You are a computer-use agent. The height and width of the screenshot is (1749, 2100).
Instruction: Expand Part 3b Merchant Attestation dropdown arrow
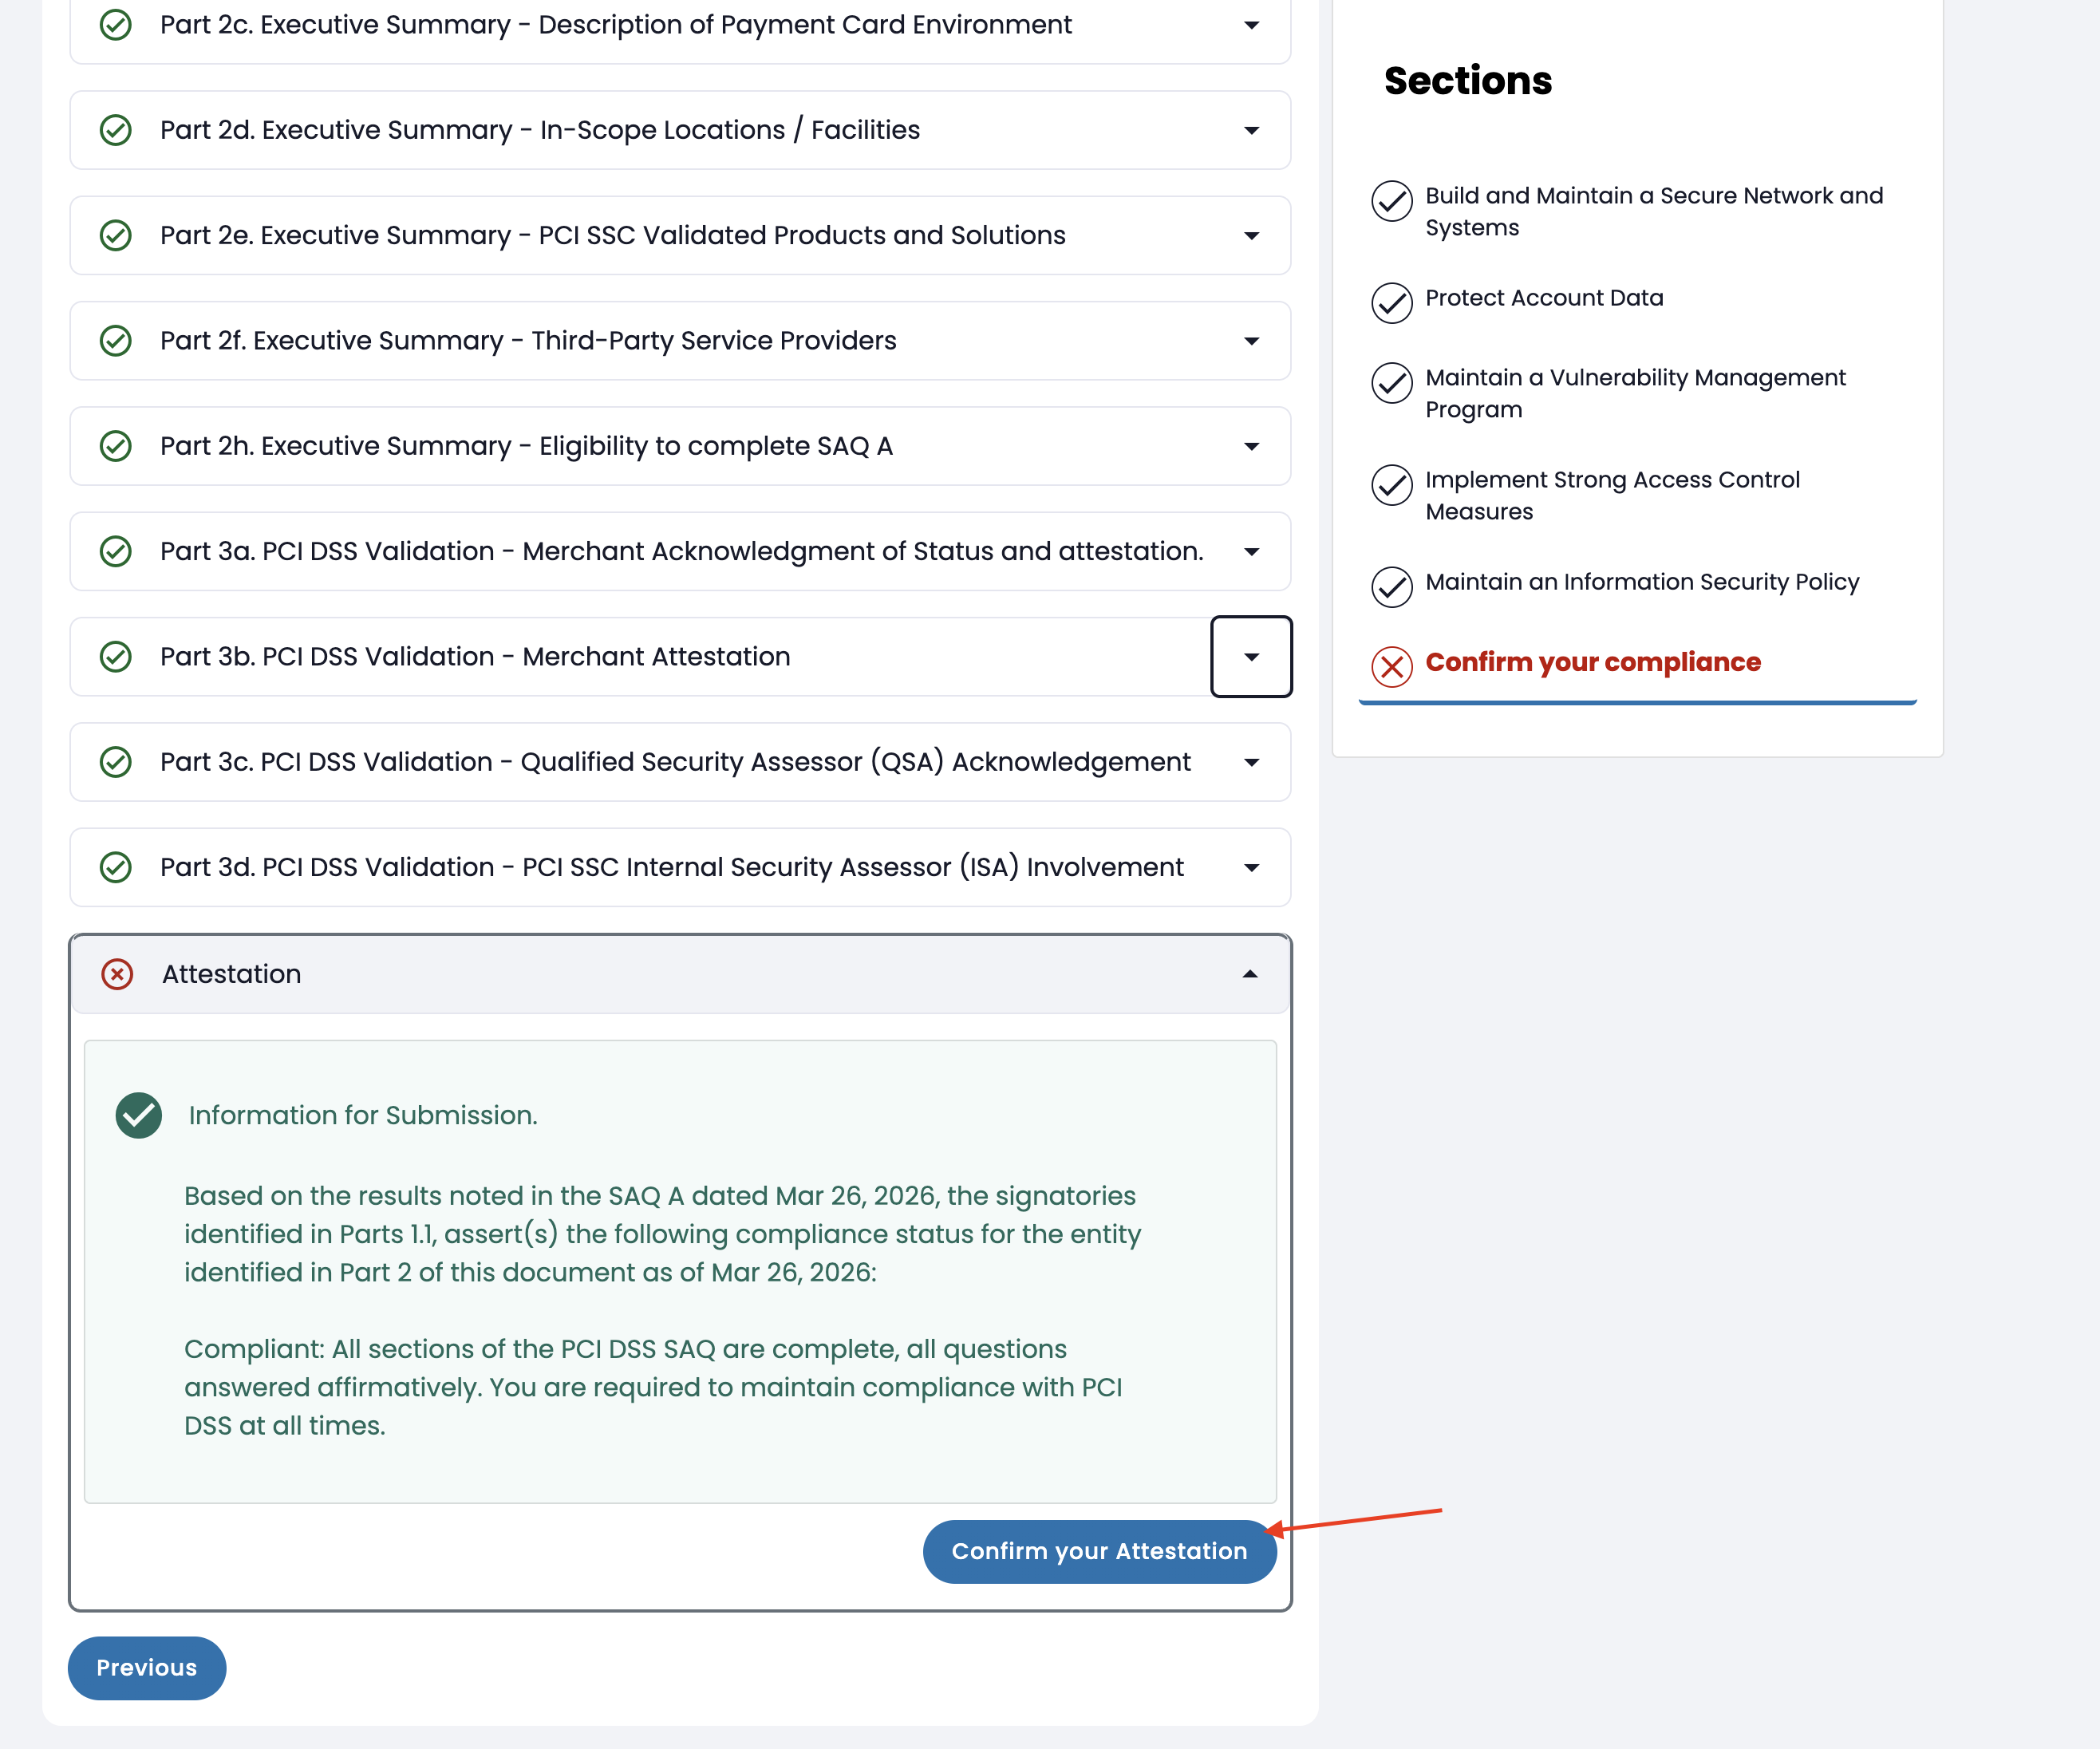1251,657
